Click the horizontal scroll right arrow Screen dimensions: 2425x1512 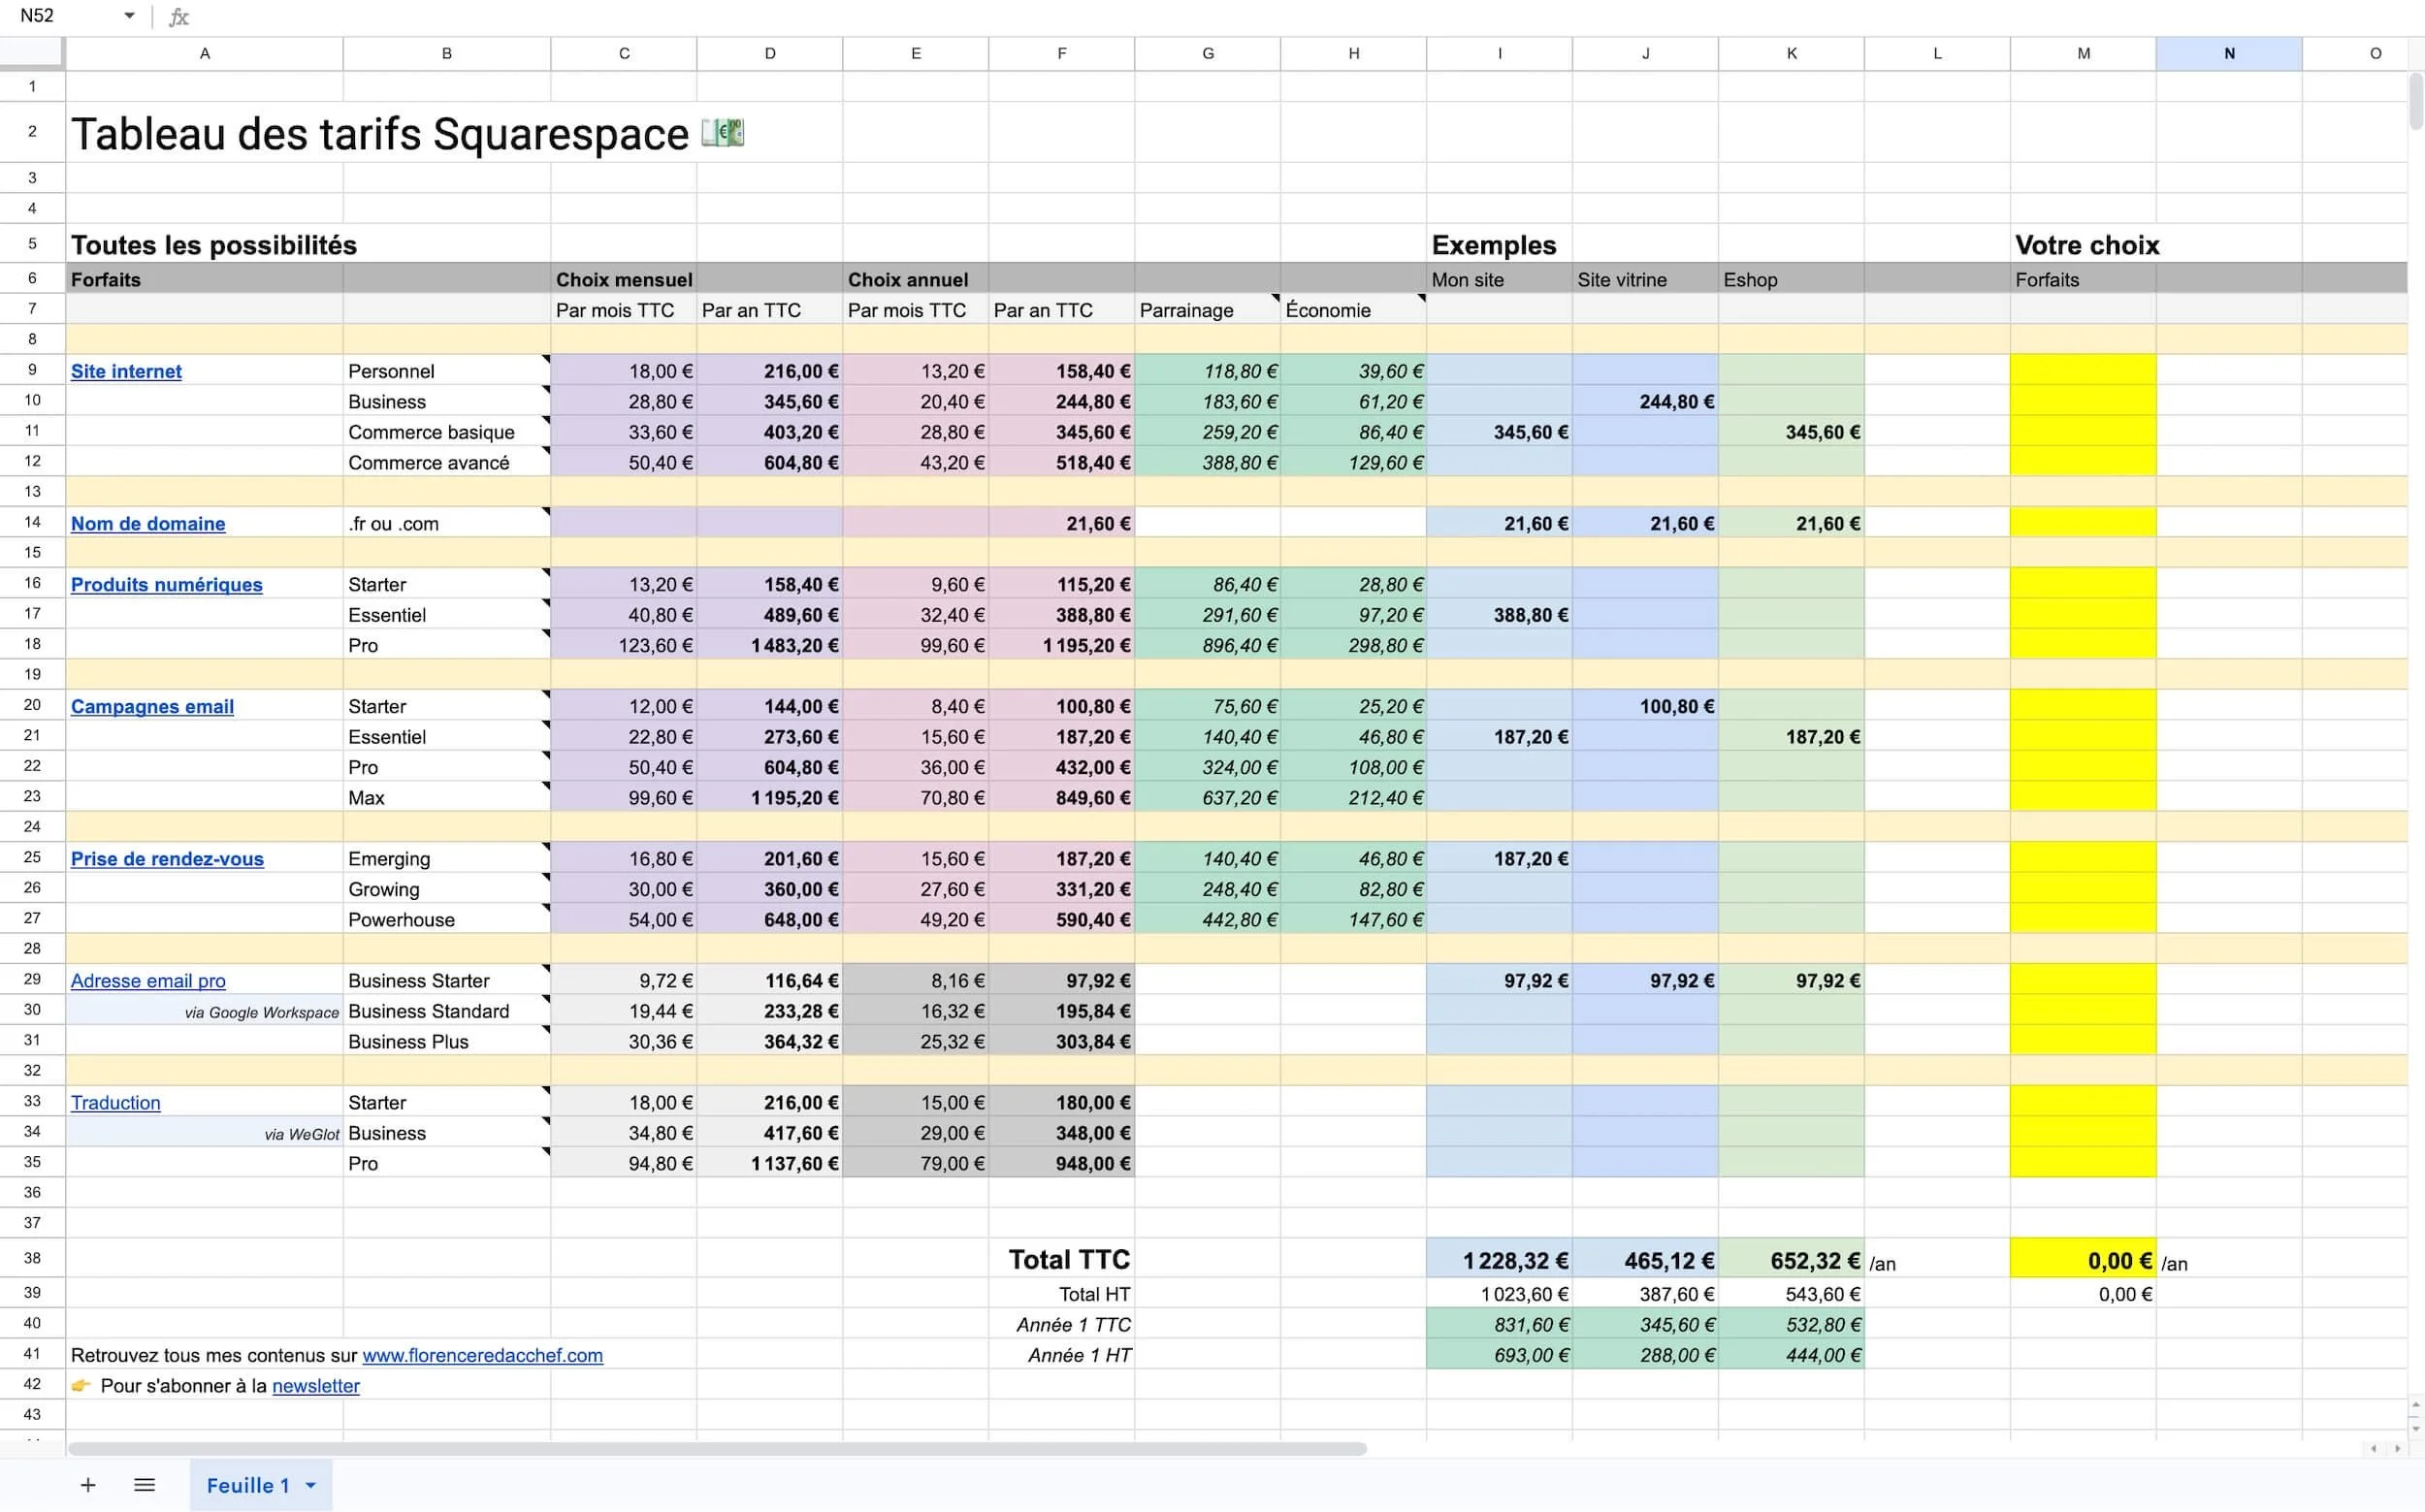pos(2397,1449)
